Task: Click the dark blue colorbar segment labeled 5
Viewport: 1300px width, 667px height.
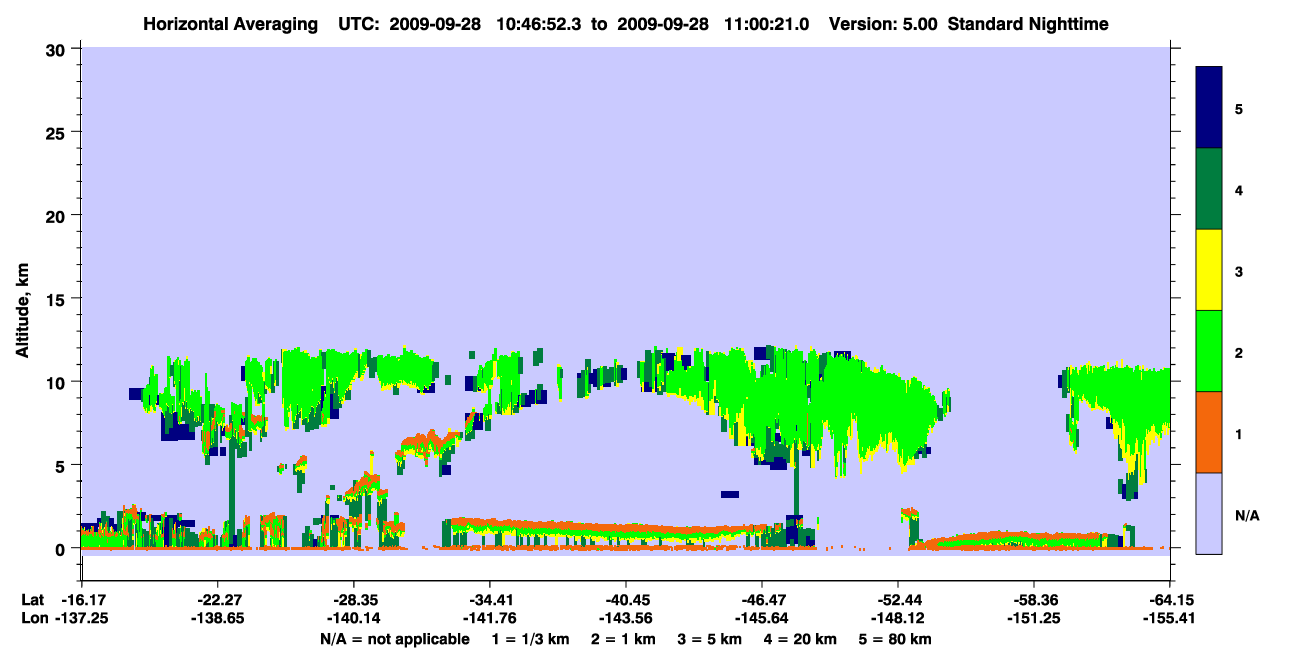Action: pos(1209,108)
